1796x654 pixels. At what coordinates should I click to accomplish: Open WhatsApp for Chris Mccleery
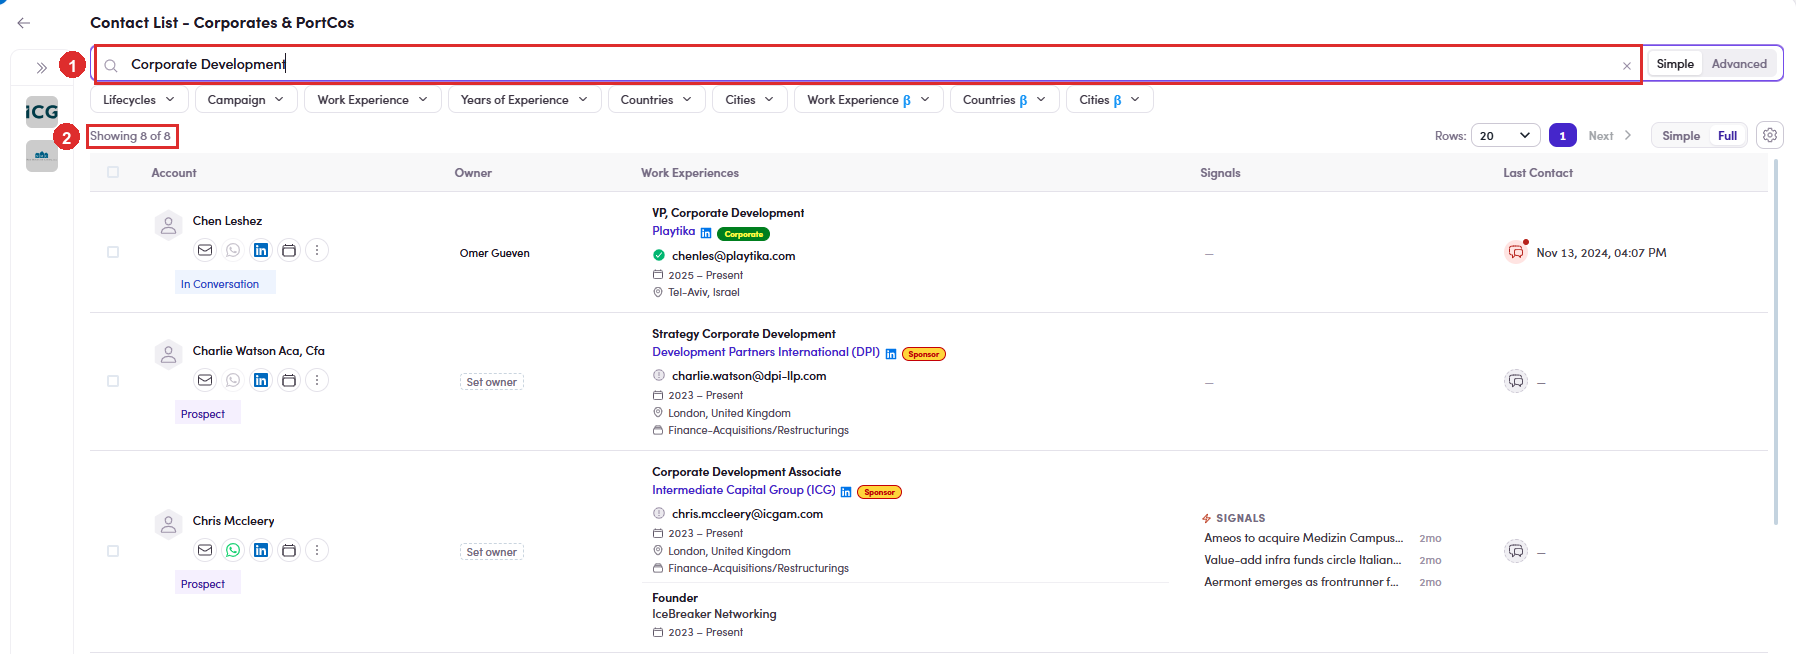pyautogui.click(x=233, y=550)
